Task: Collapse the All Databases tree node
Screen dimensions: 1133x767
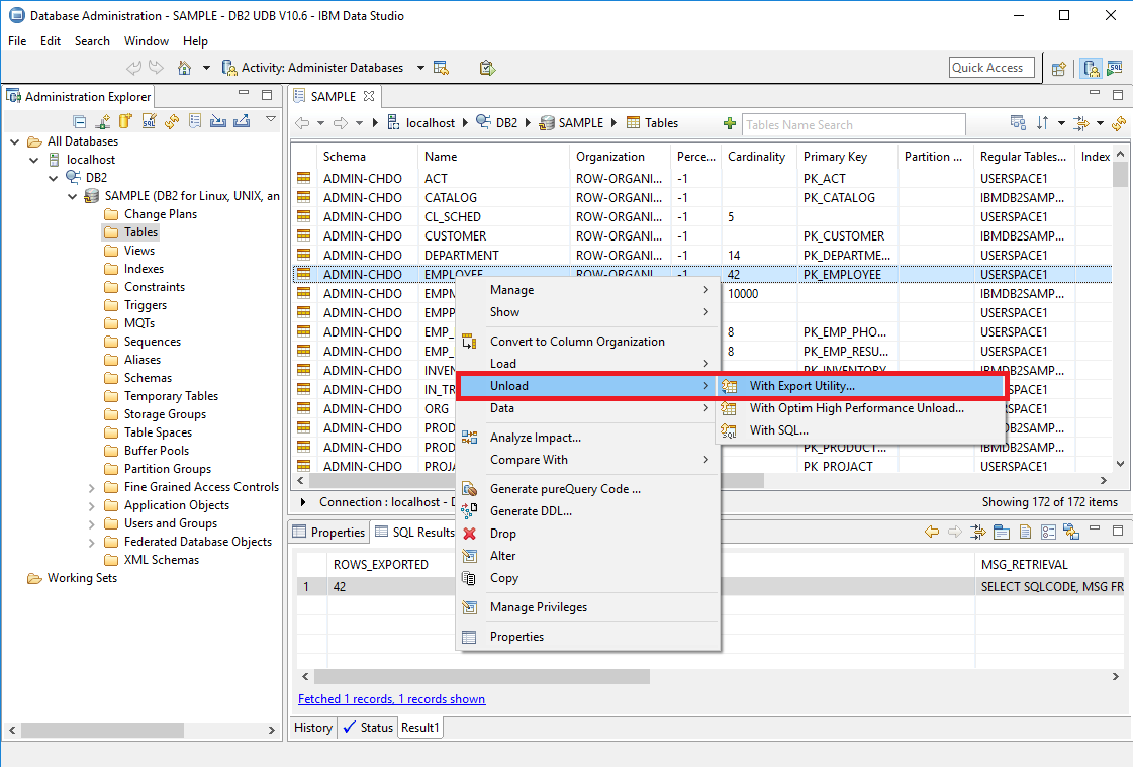Action: point(15,141)
